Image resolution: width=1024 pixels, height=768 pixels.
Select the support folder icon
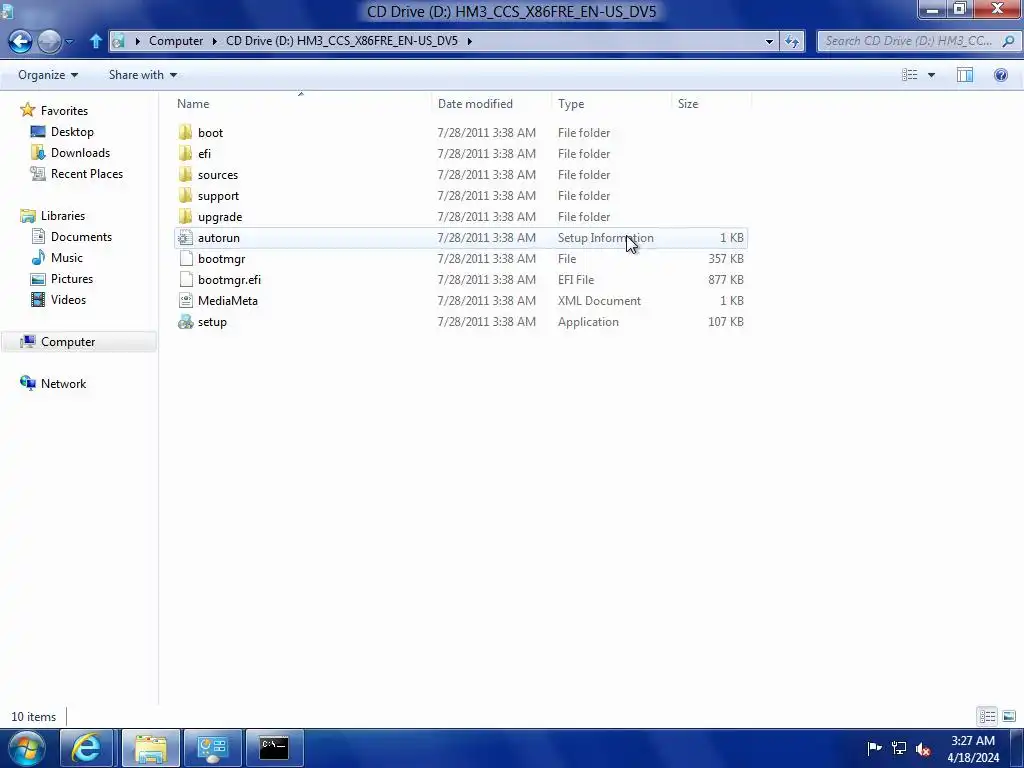tap(185, 195)
